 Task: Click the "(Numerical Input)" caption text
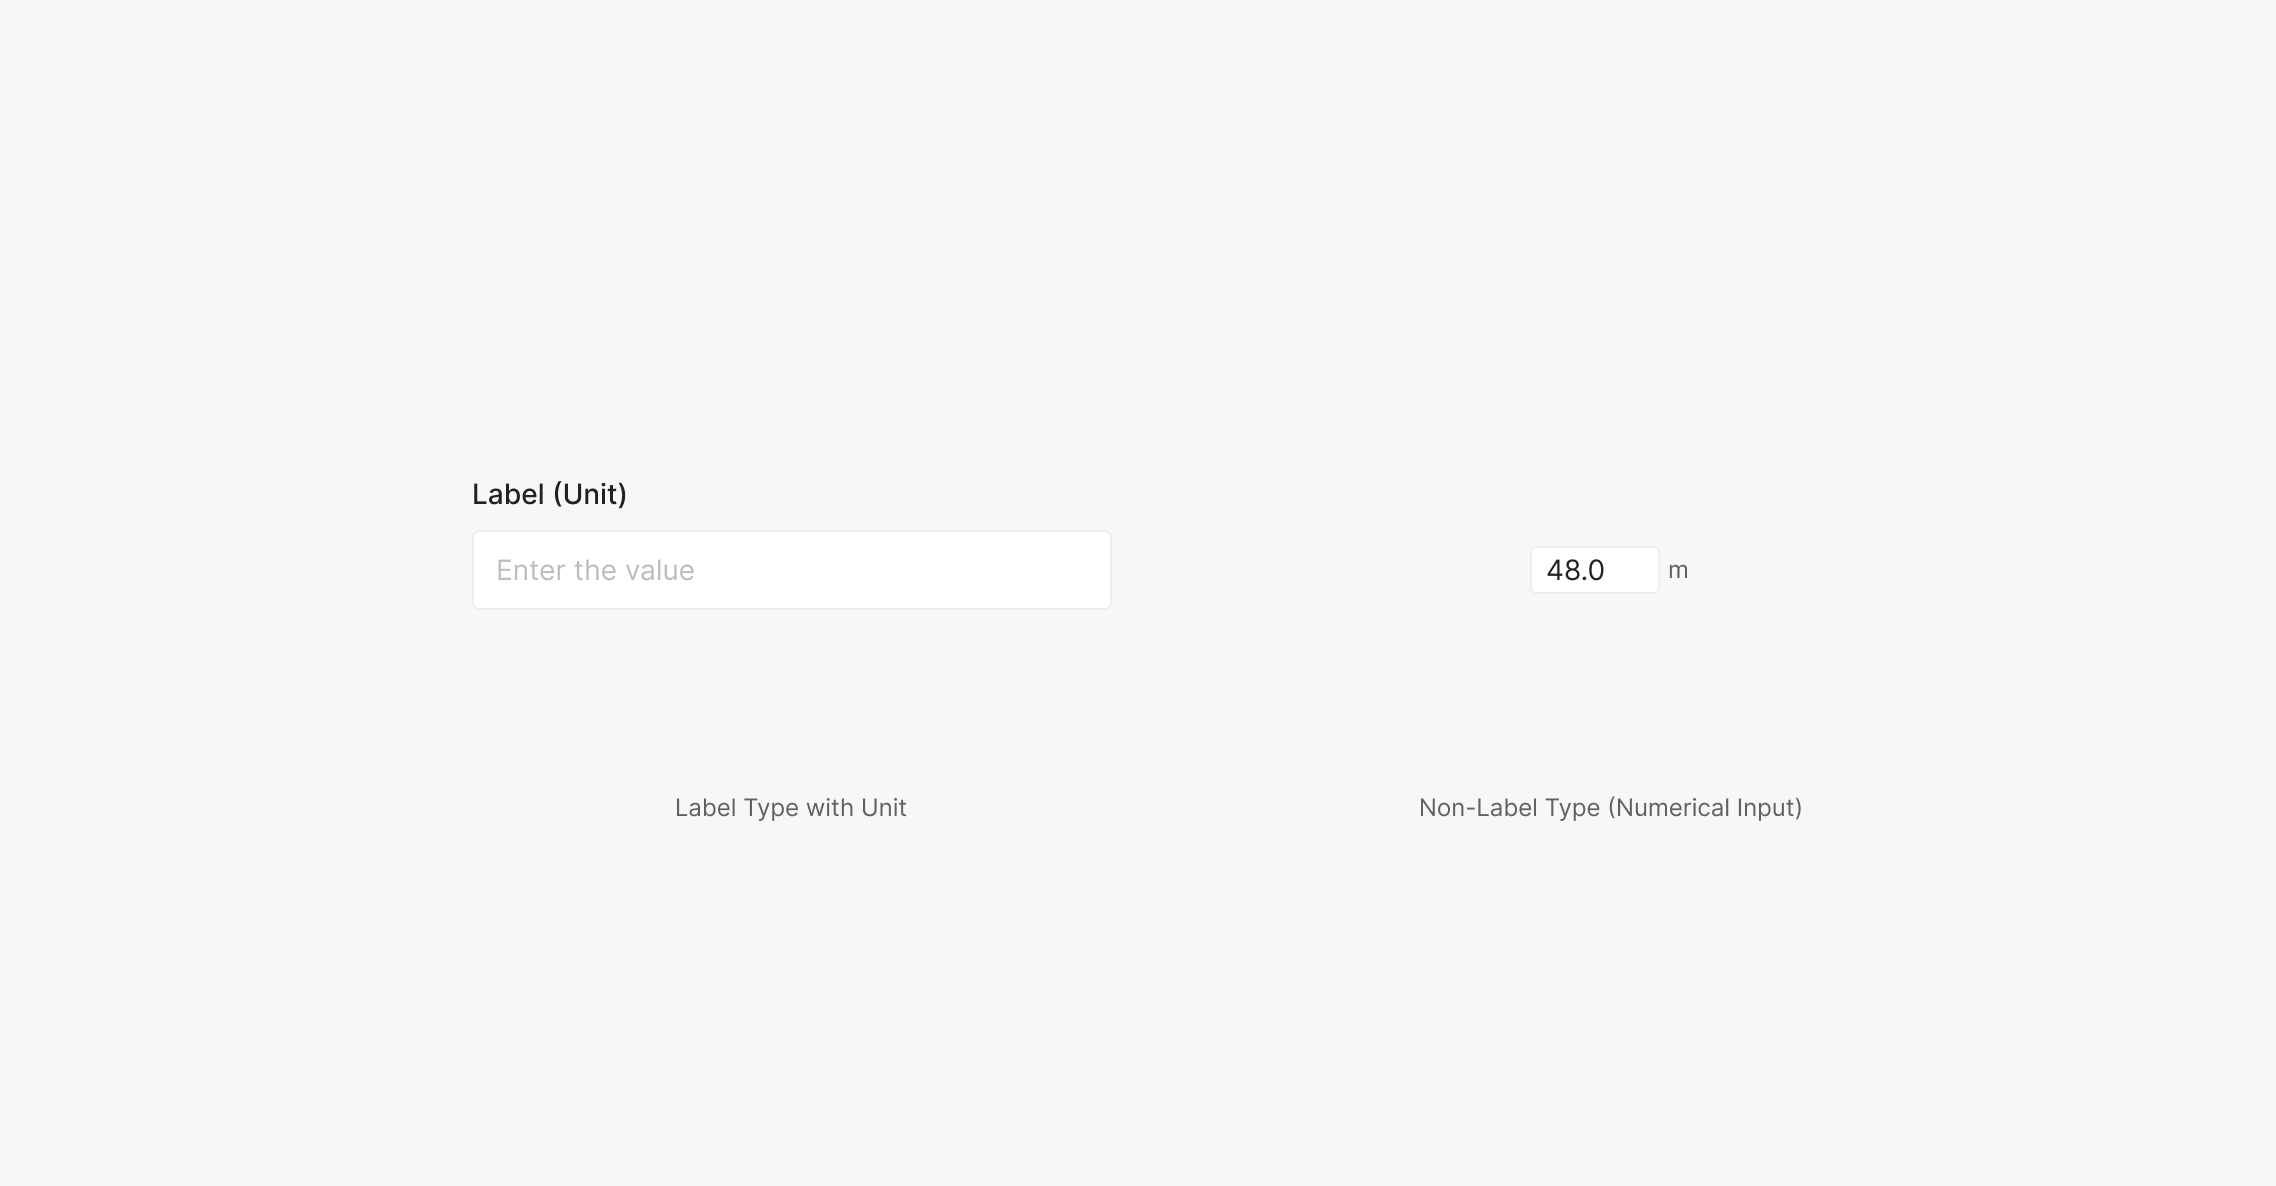[1704, 808]
